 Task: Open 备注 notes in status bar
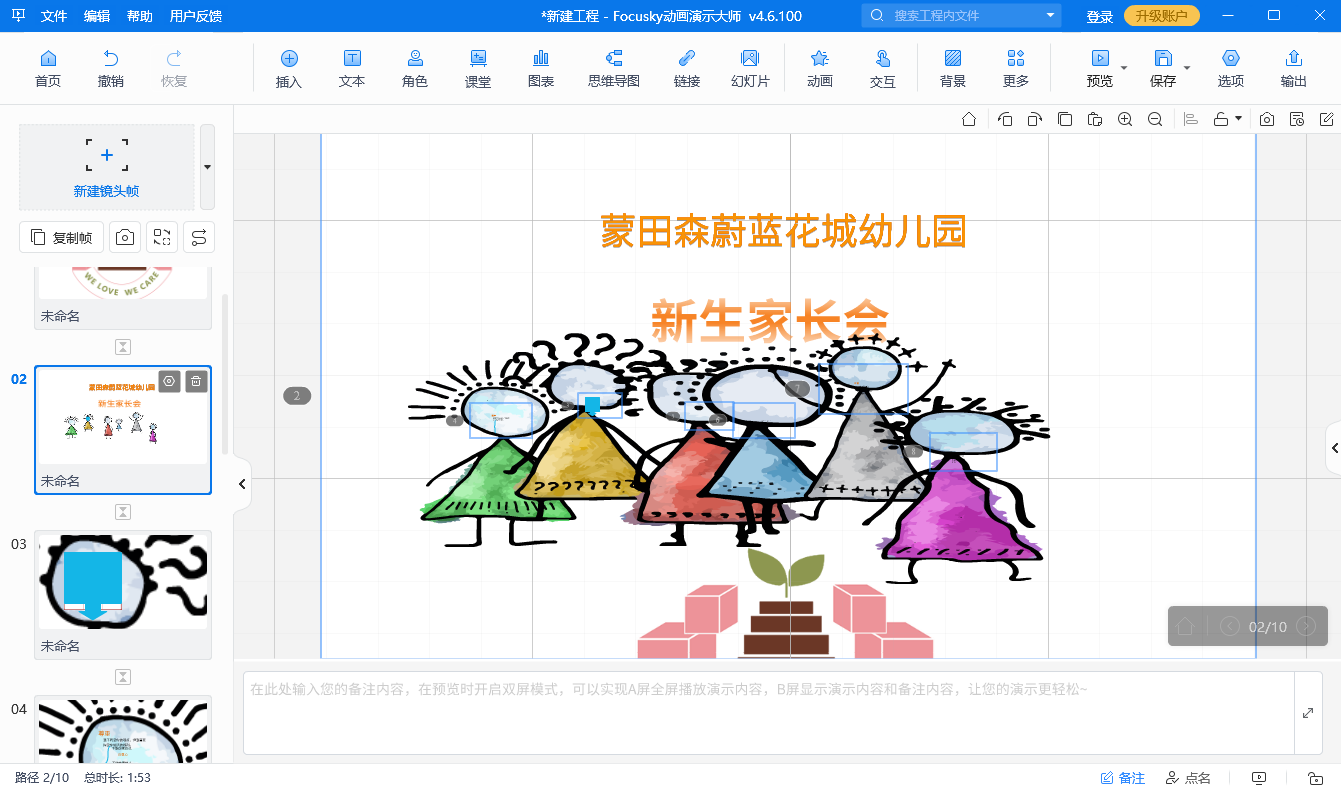pos(1123,777)
